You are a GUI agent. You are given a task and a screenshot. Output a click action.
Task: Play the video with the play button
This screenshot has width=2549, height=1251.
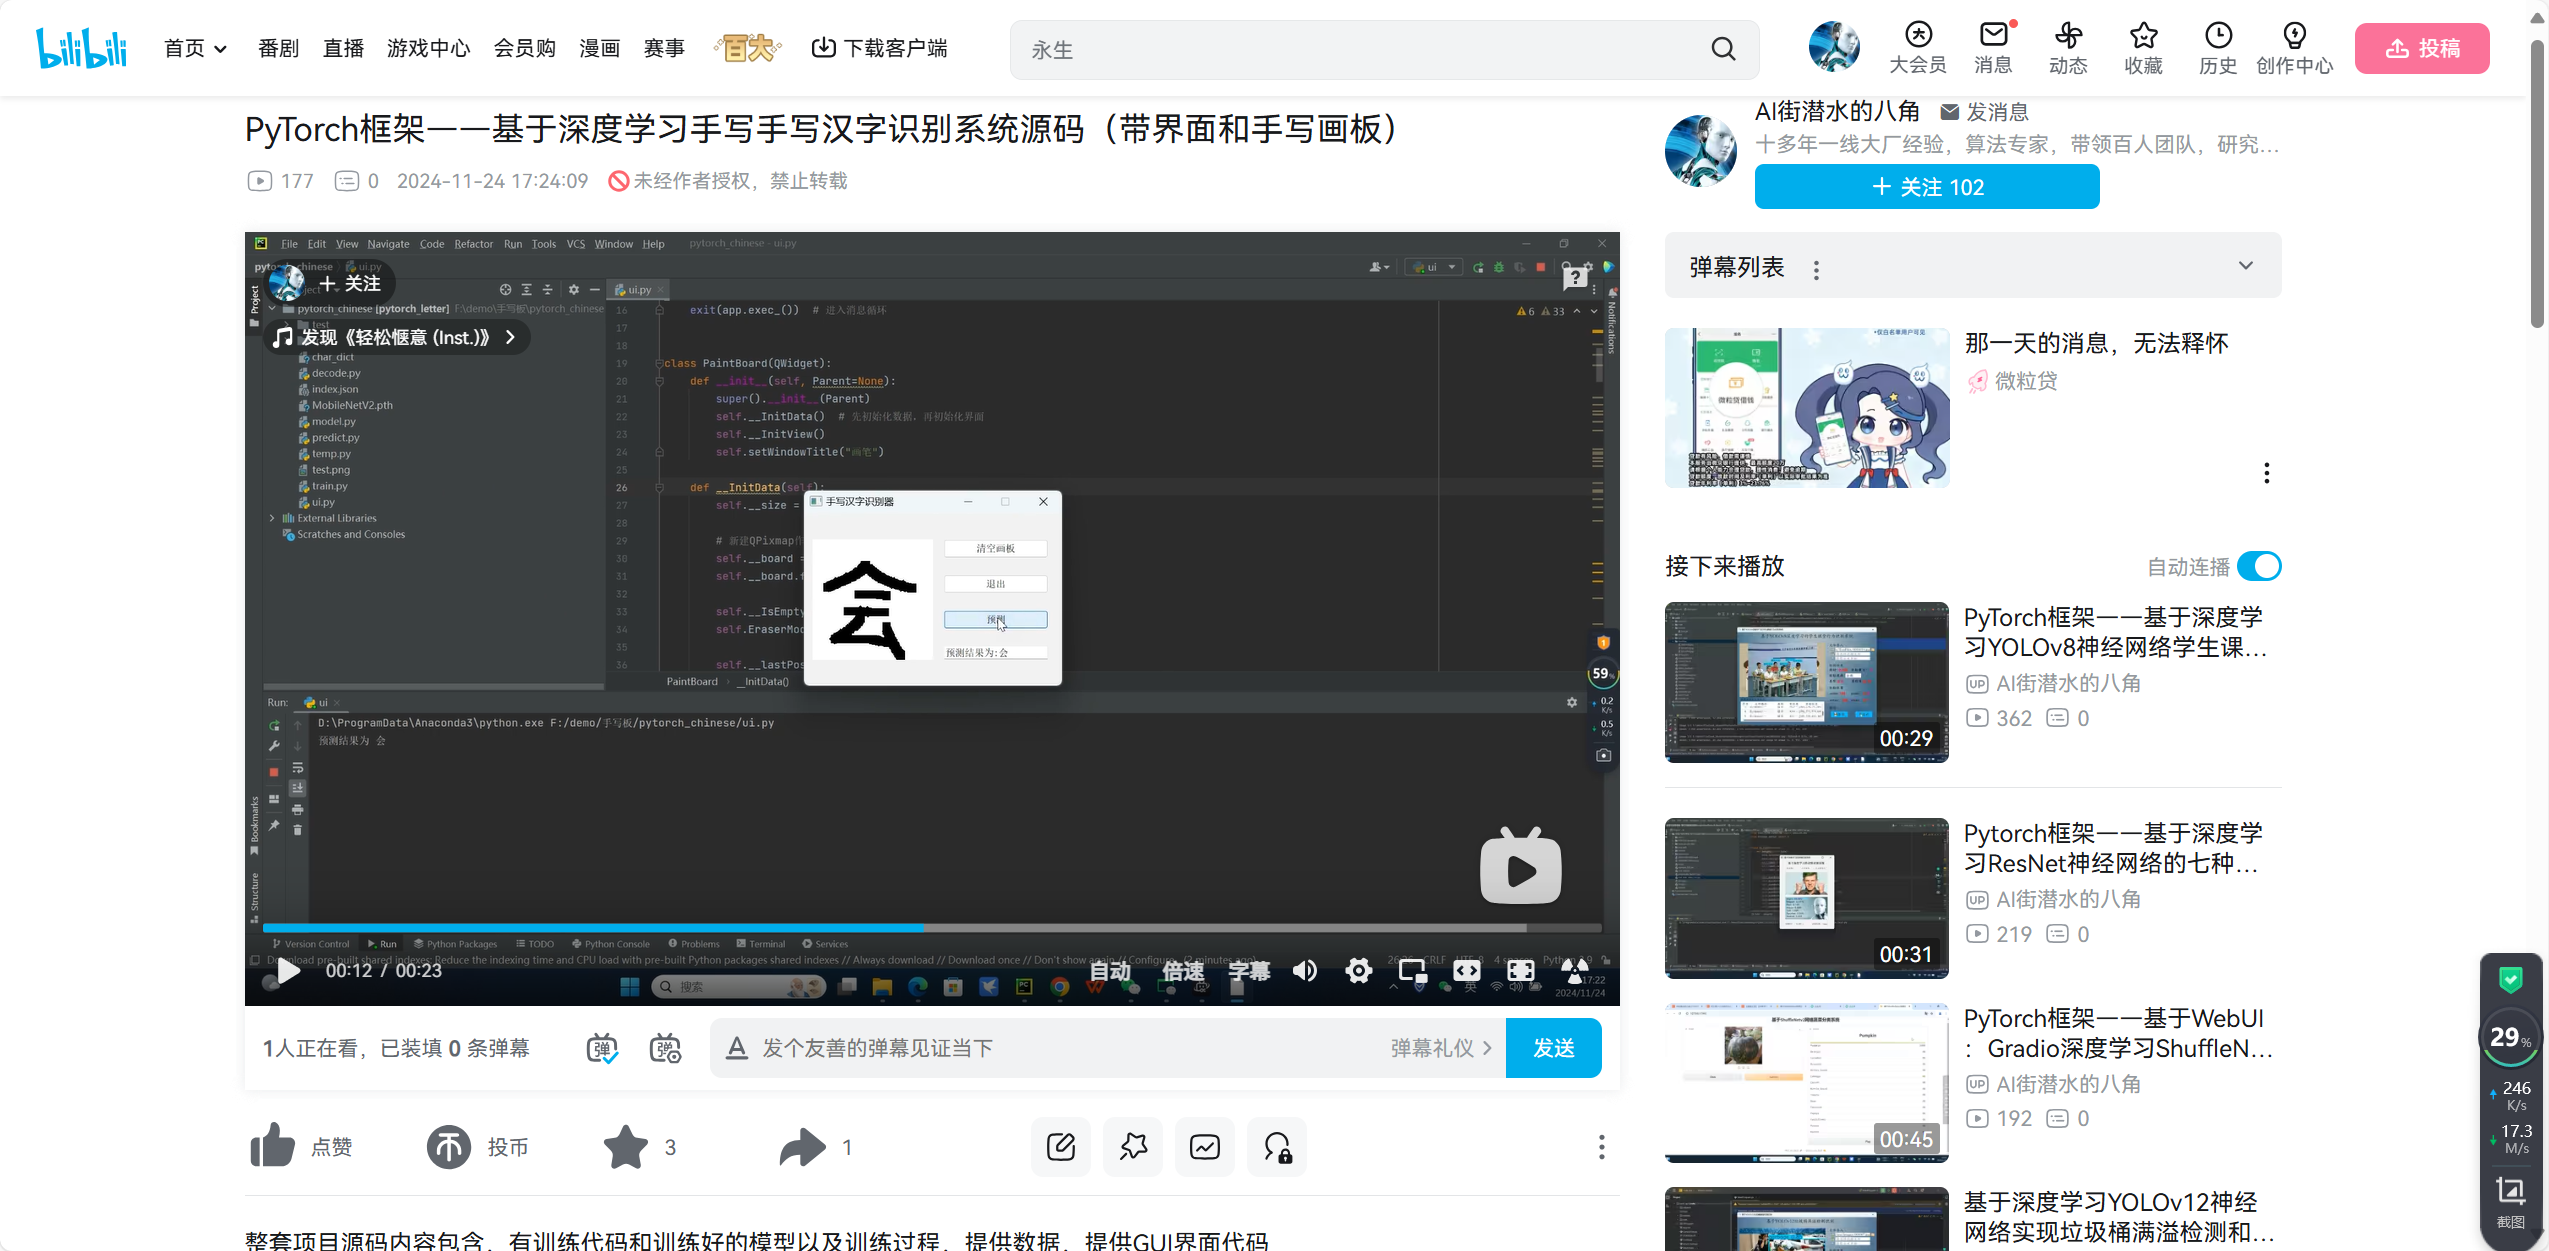coord(288,970)
